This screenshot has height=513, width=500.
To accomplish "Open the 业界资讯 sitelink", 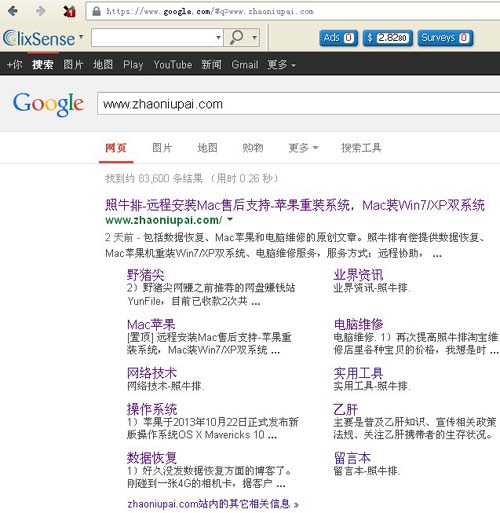I will 358,275.
